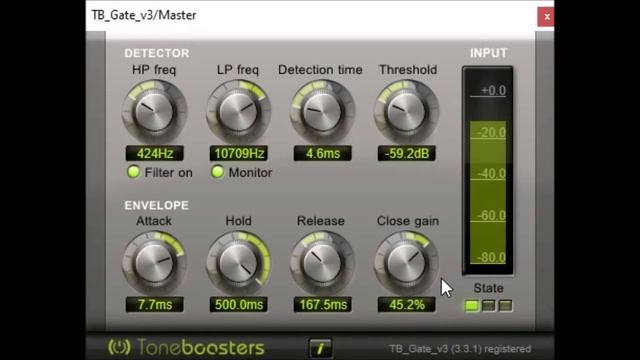
Task: Click the Threshold knob
Action: pyautogui.click(x=407, y=111)
